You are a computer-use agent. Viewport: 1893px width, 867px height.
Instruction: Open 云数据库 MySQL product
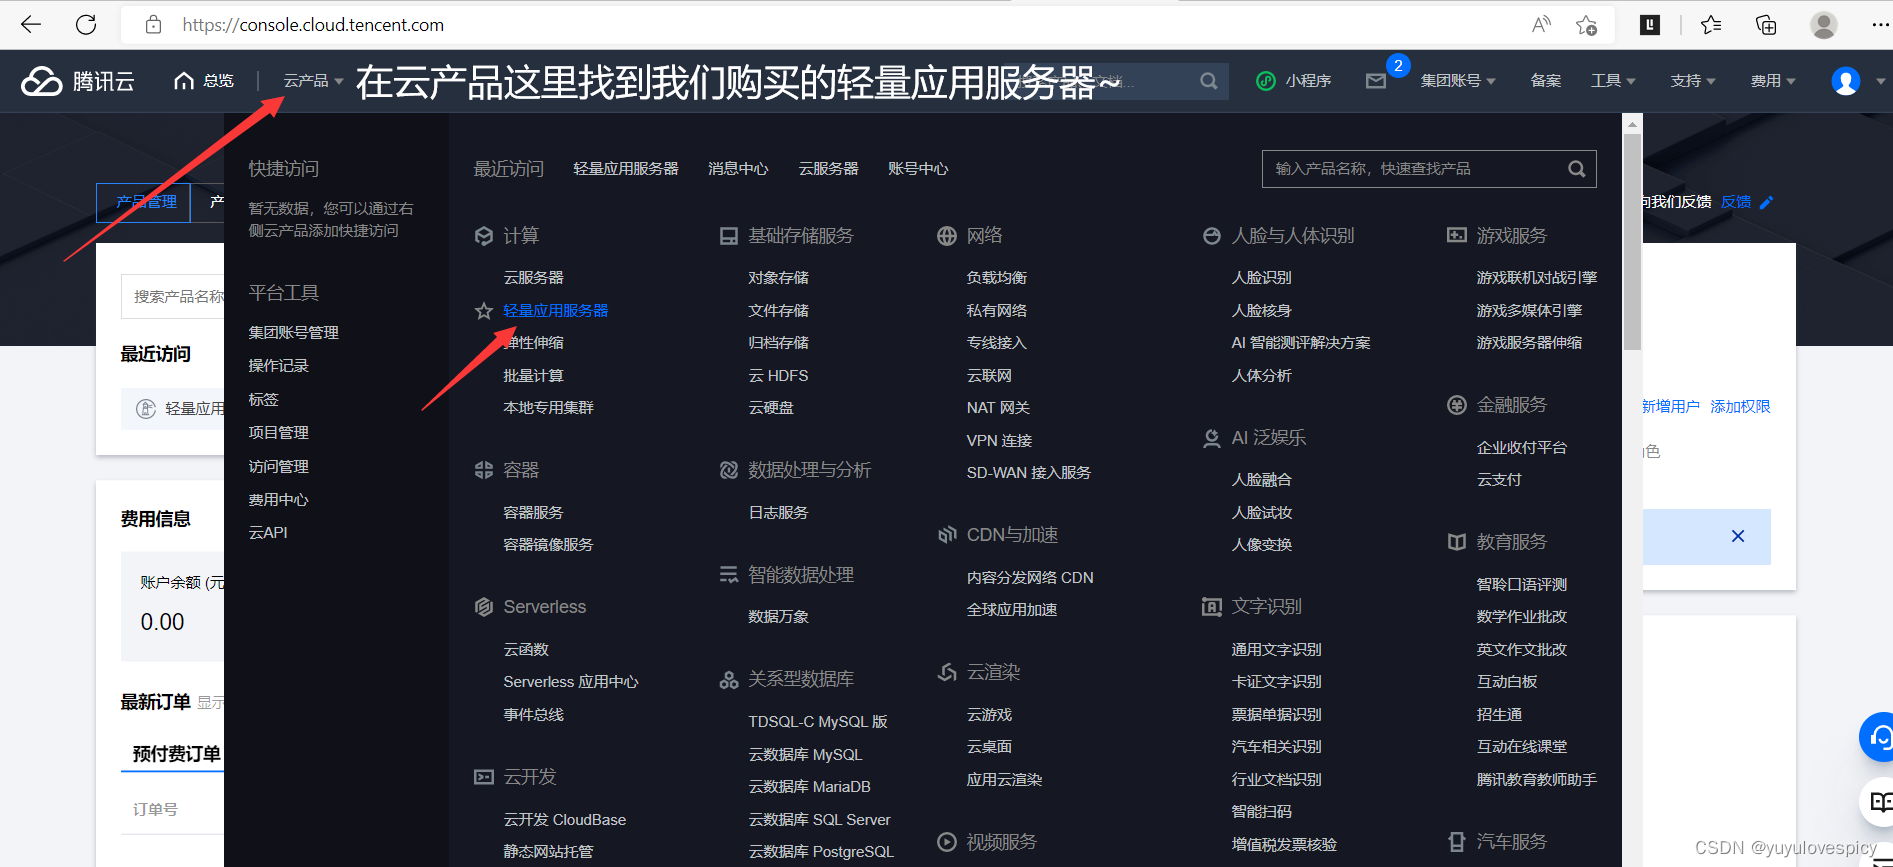coord(805,755)
